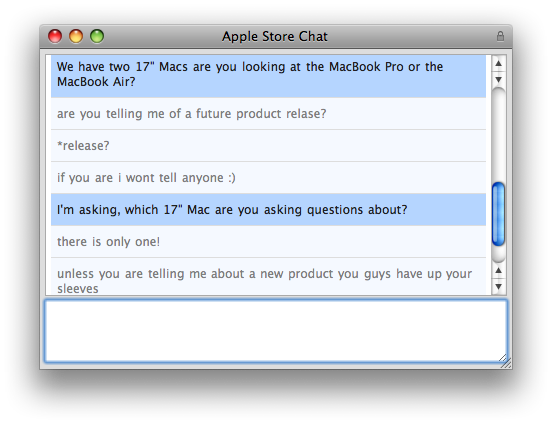Click the window resize grip corner
Viewport: 552px width, 424px height.
tap(506, 362)
